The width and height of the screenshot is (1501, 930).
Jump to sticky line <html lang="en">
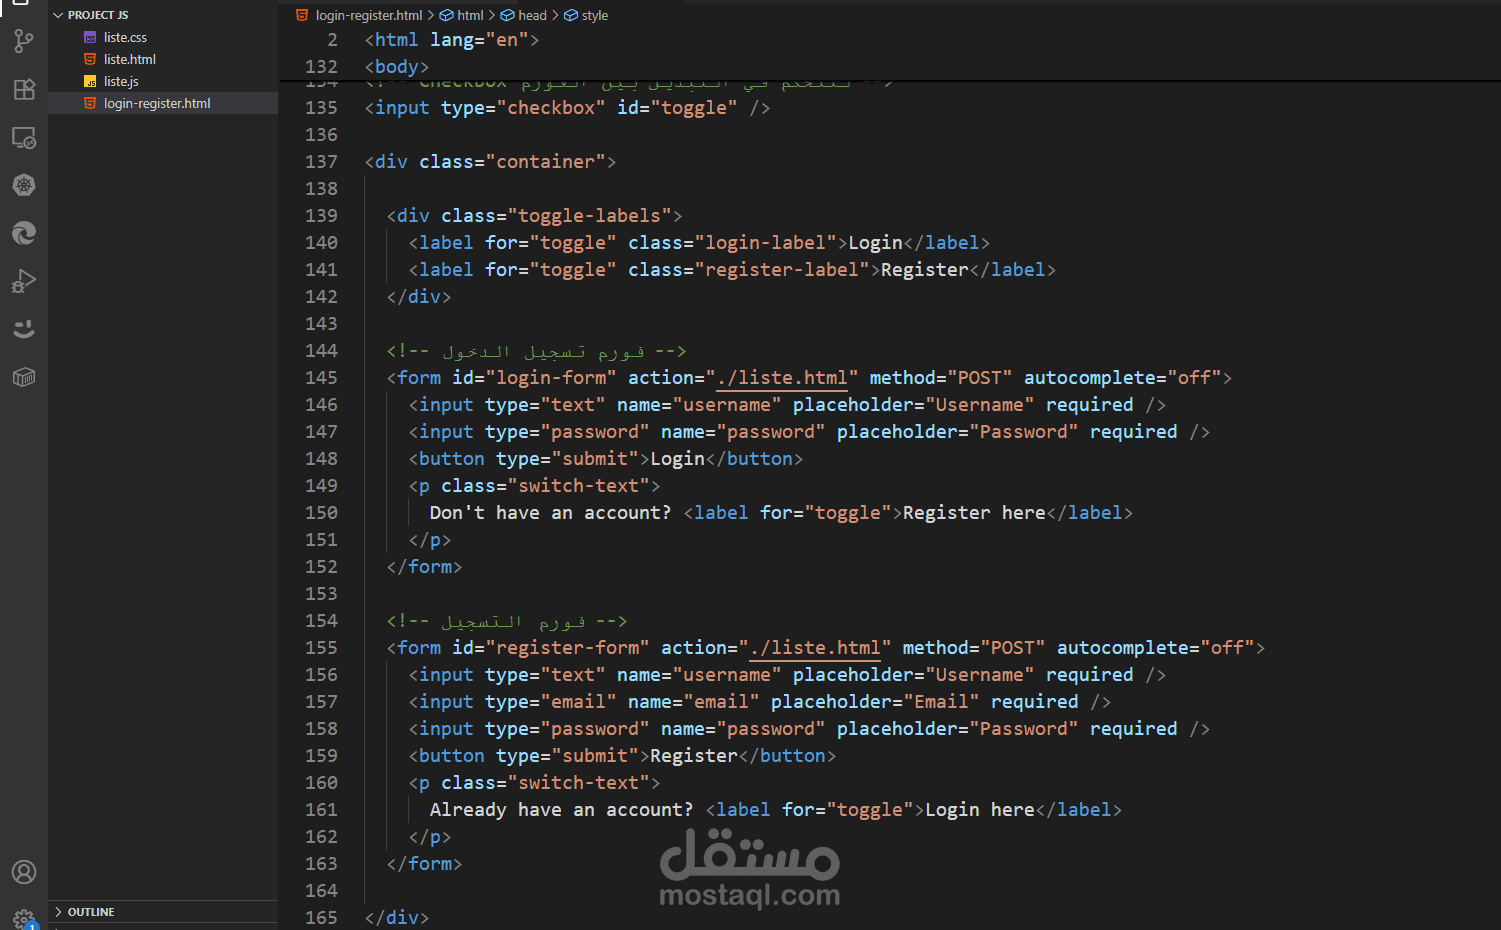point(452,40)
